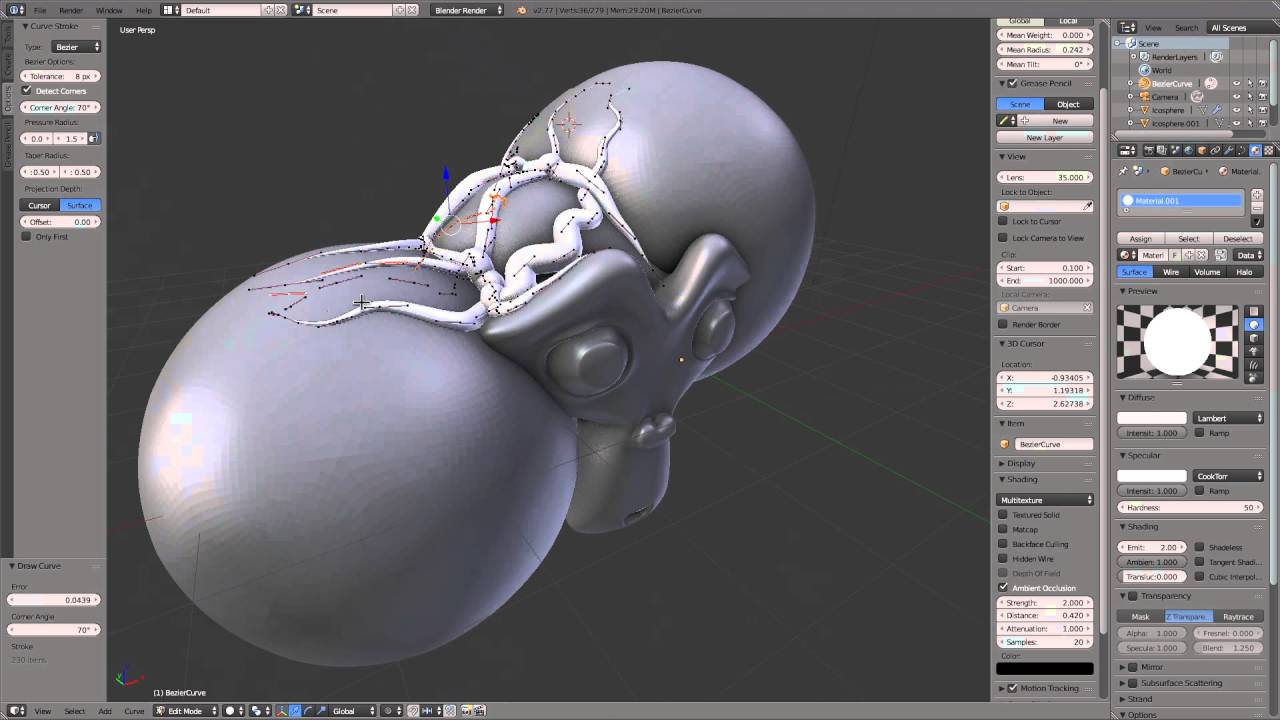This screenshot has height=720, width=1280.
Task: Expand the RenderLayers entry in the outliner
Action: click(x=1134, y=56)
